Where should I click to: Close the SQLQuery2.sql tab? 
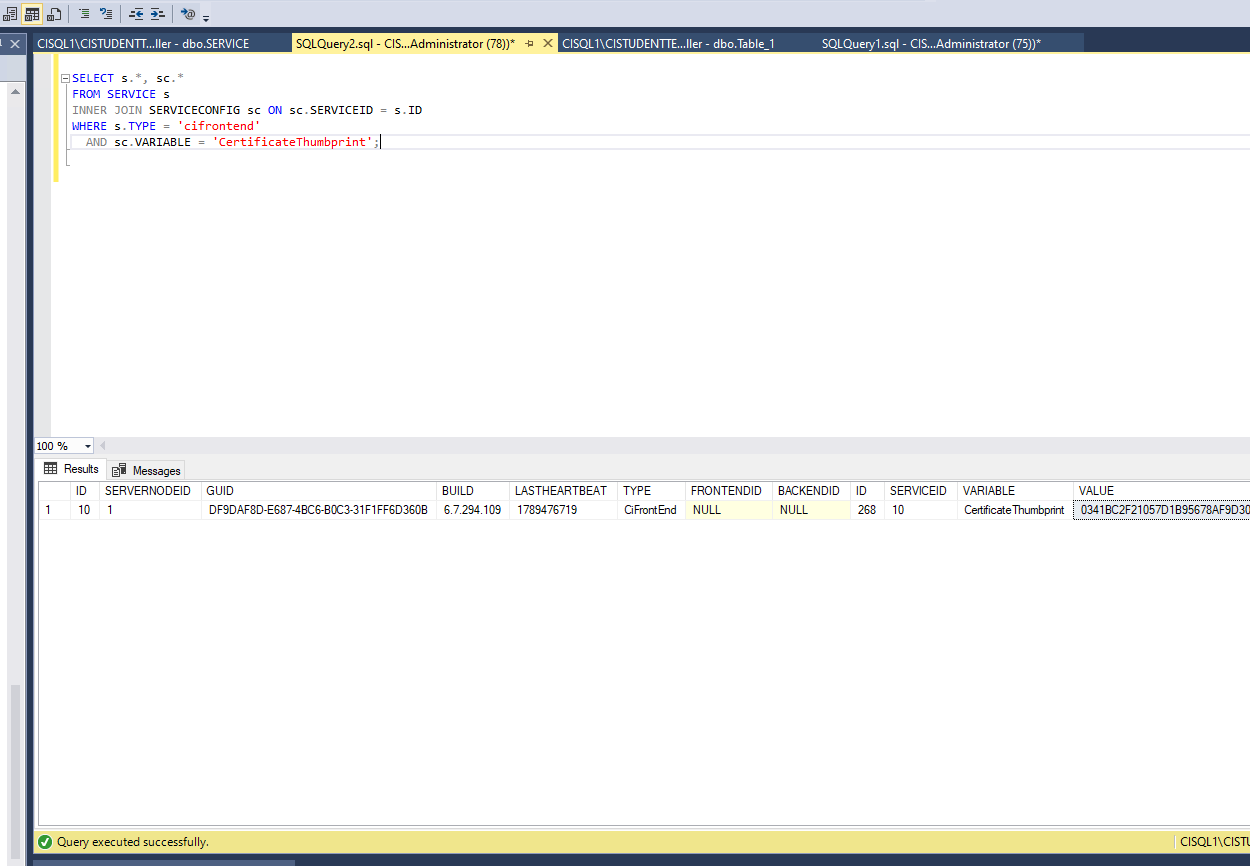548,44
